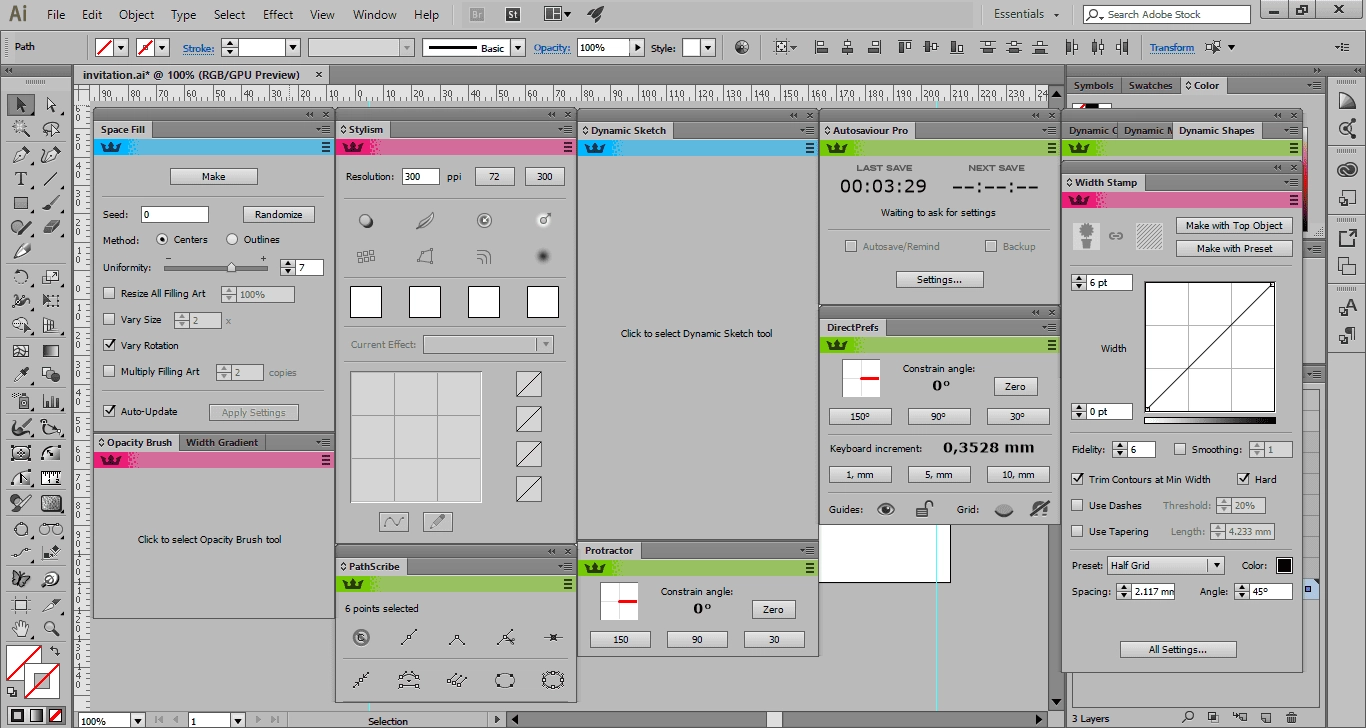Open Opacity 100% dropdown arrow

637,47
